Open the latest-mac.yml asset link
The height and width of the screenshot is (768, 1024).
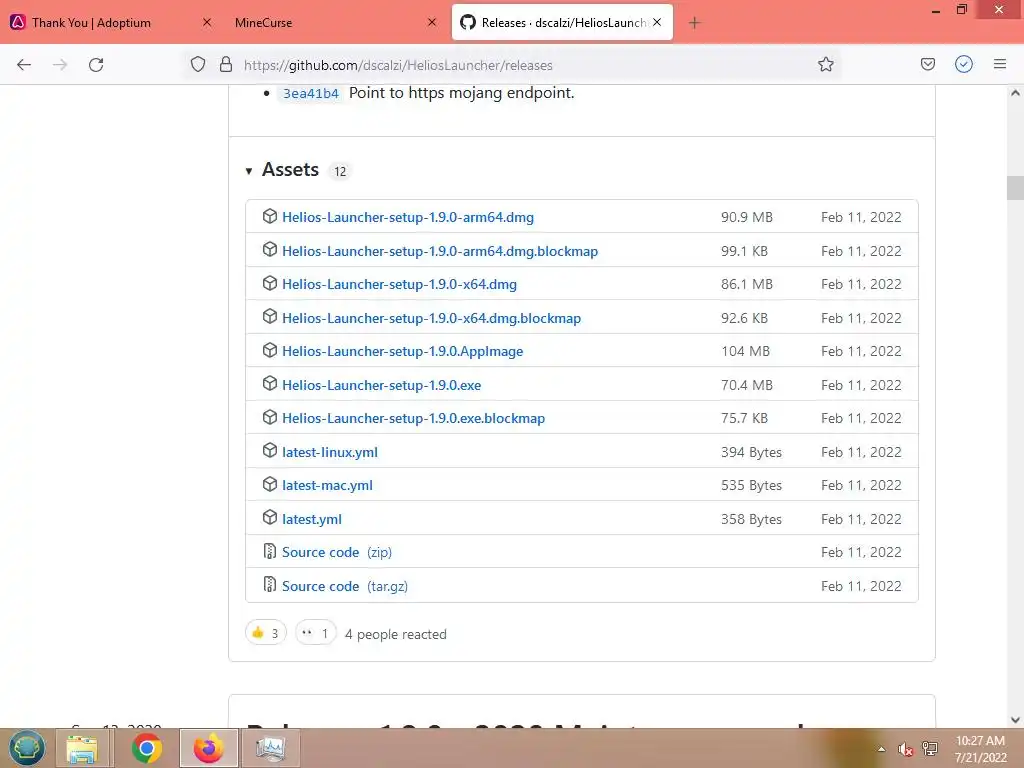[327, 486]
